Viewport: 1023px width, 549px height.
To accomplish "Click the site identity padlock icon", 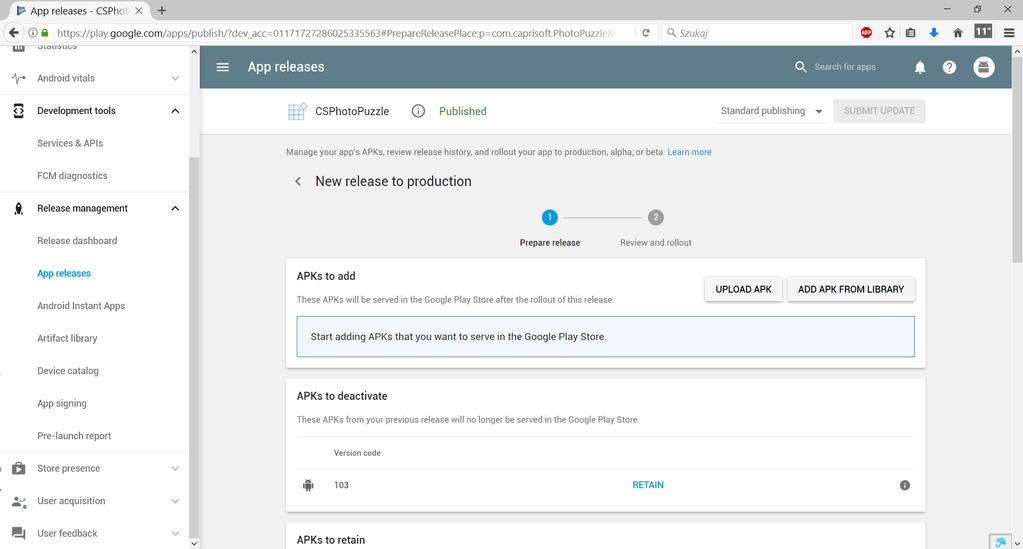I will (45, 33).
